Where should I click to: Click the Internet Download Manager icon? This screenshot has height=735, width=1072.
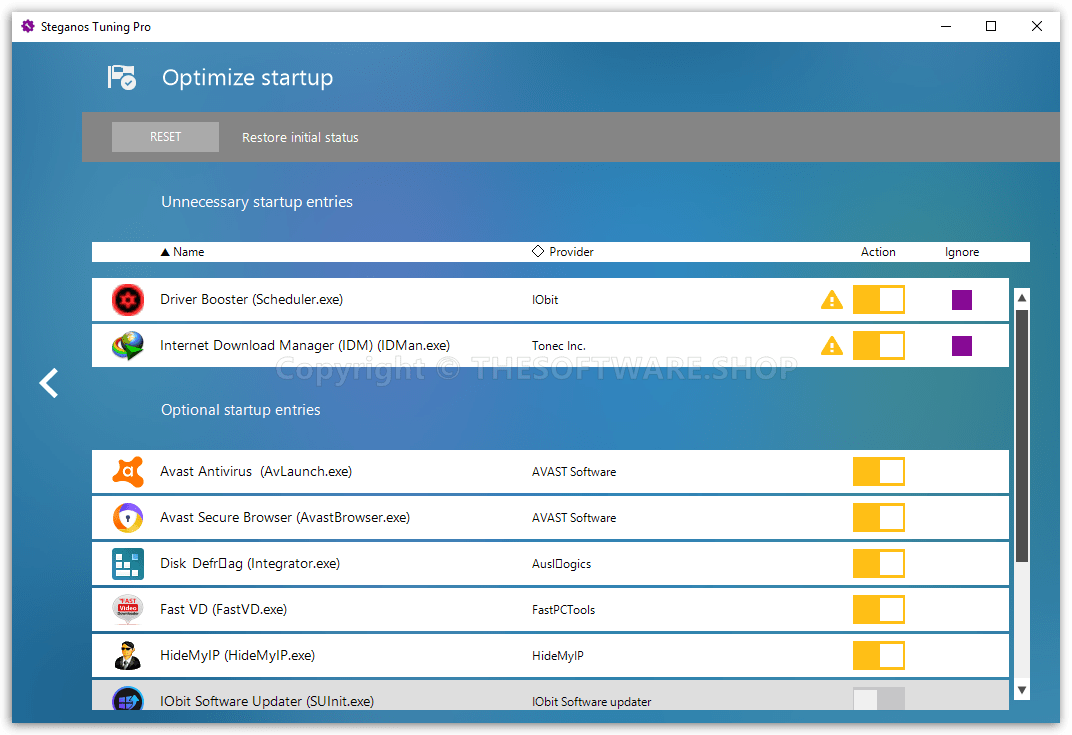[x=127, y=346]
